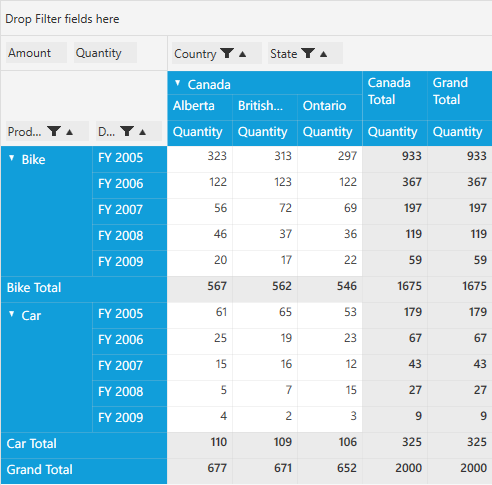The image size is (492, 485).
Task: Collapse the Car row group
Action: [x=12, y=314]
